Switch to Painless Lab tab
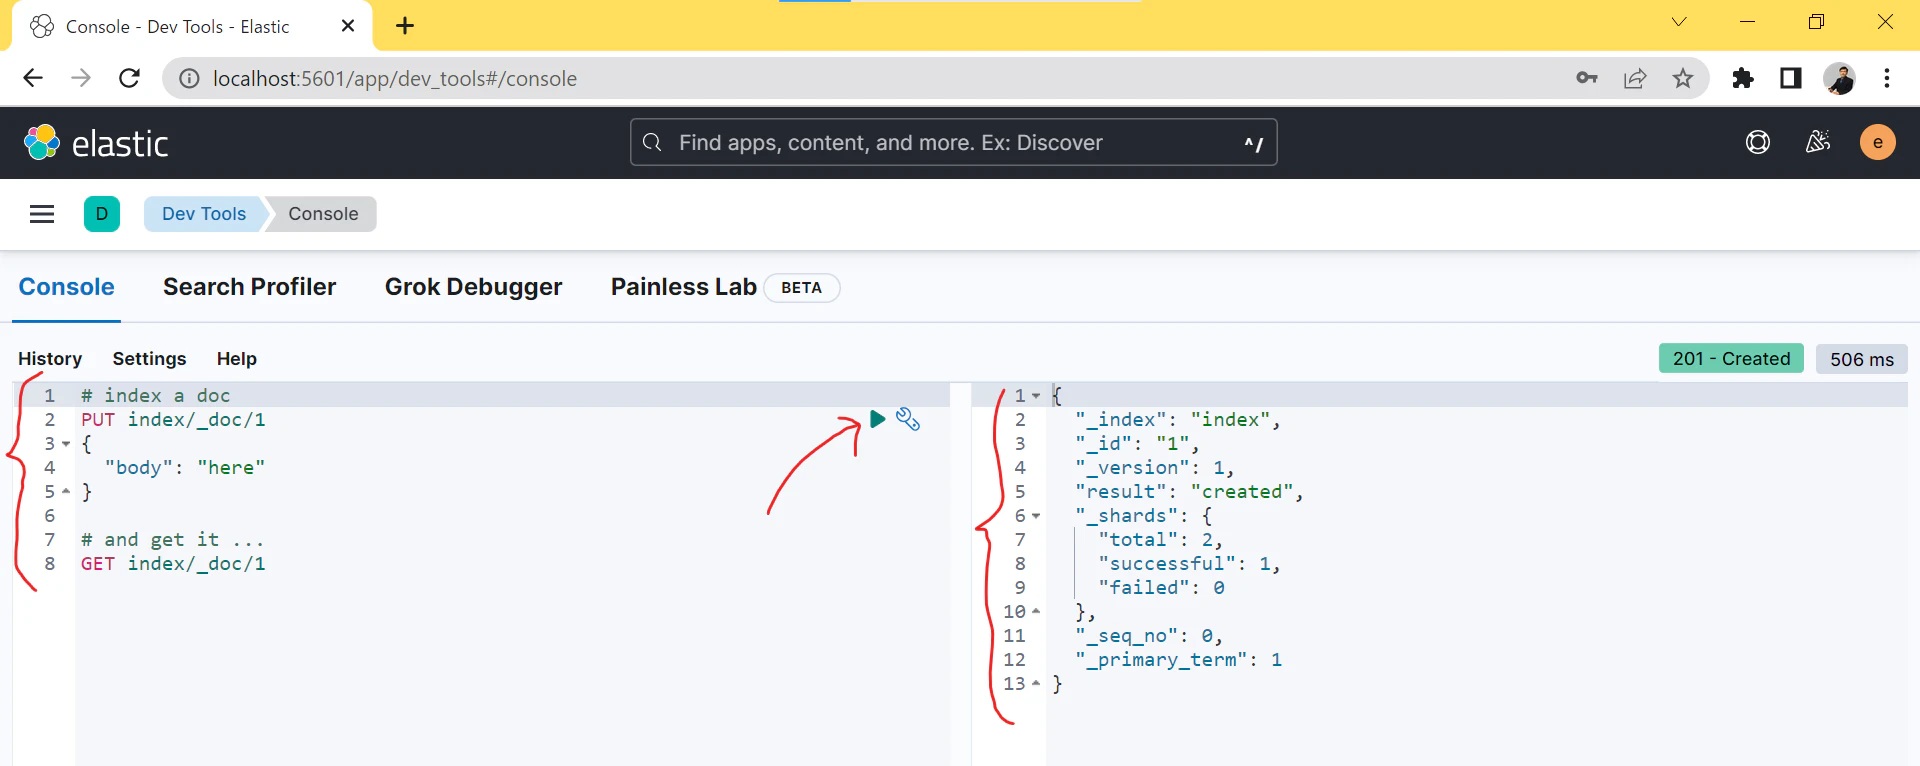The height and width of the screenshot is (766, 1920). coord(684,287)
